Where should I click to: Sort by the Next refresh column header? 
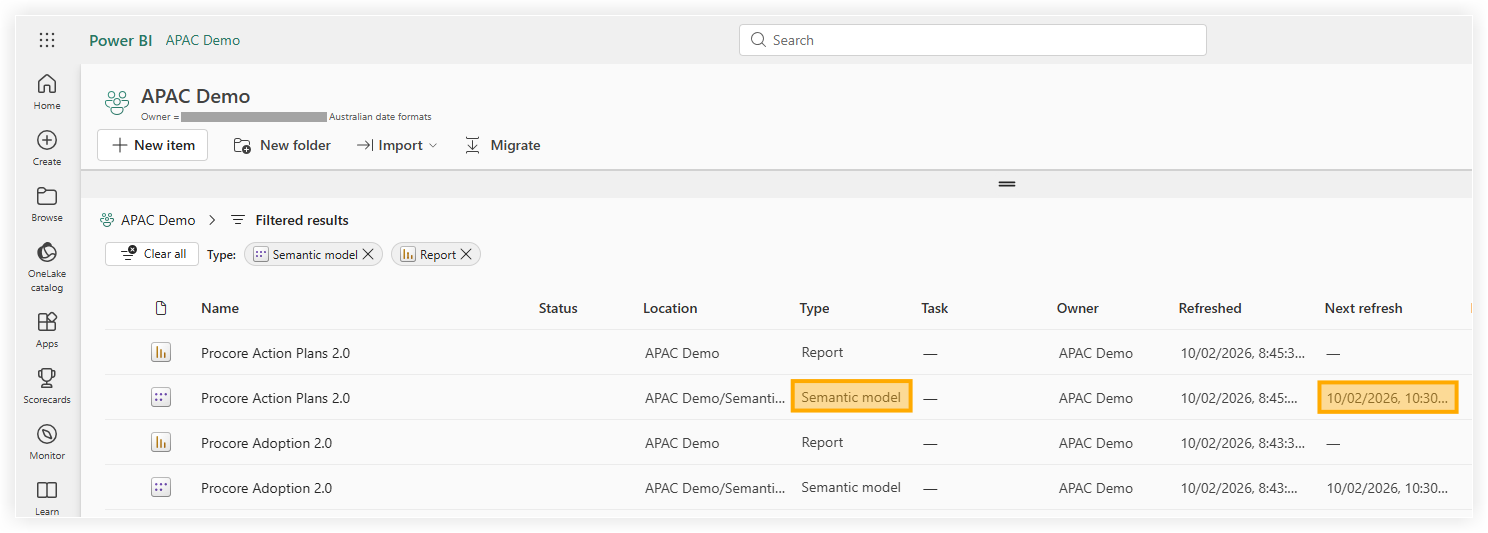pos(1363,308)
